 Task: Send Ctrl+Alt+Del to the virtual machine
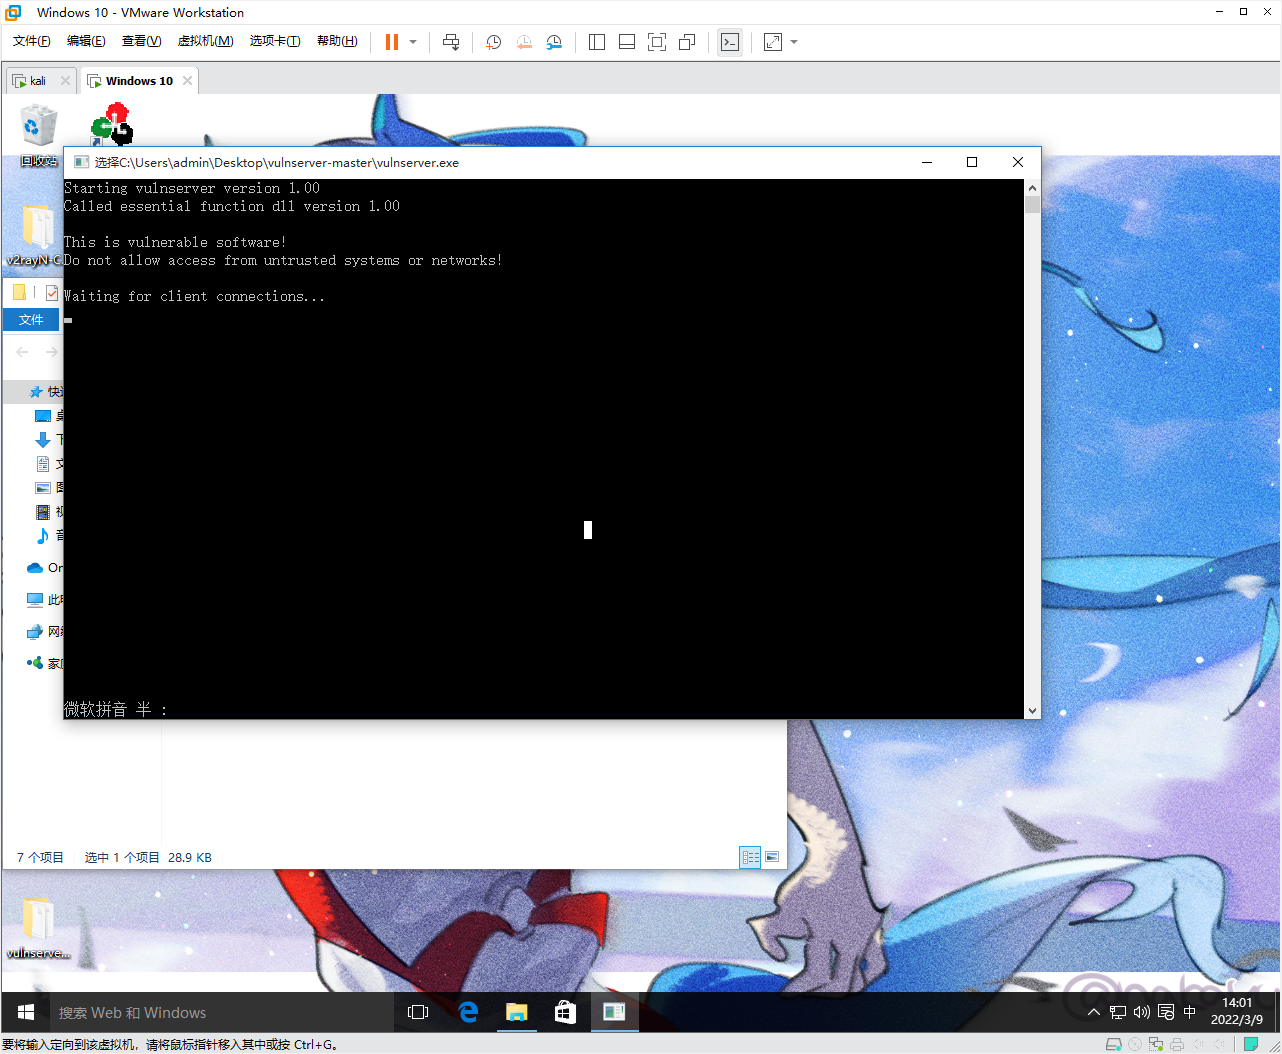tap(451, 42)
